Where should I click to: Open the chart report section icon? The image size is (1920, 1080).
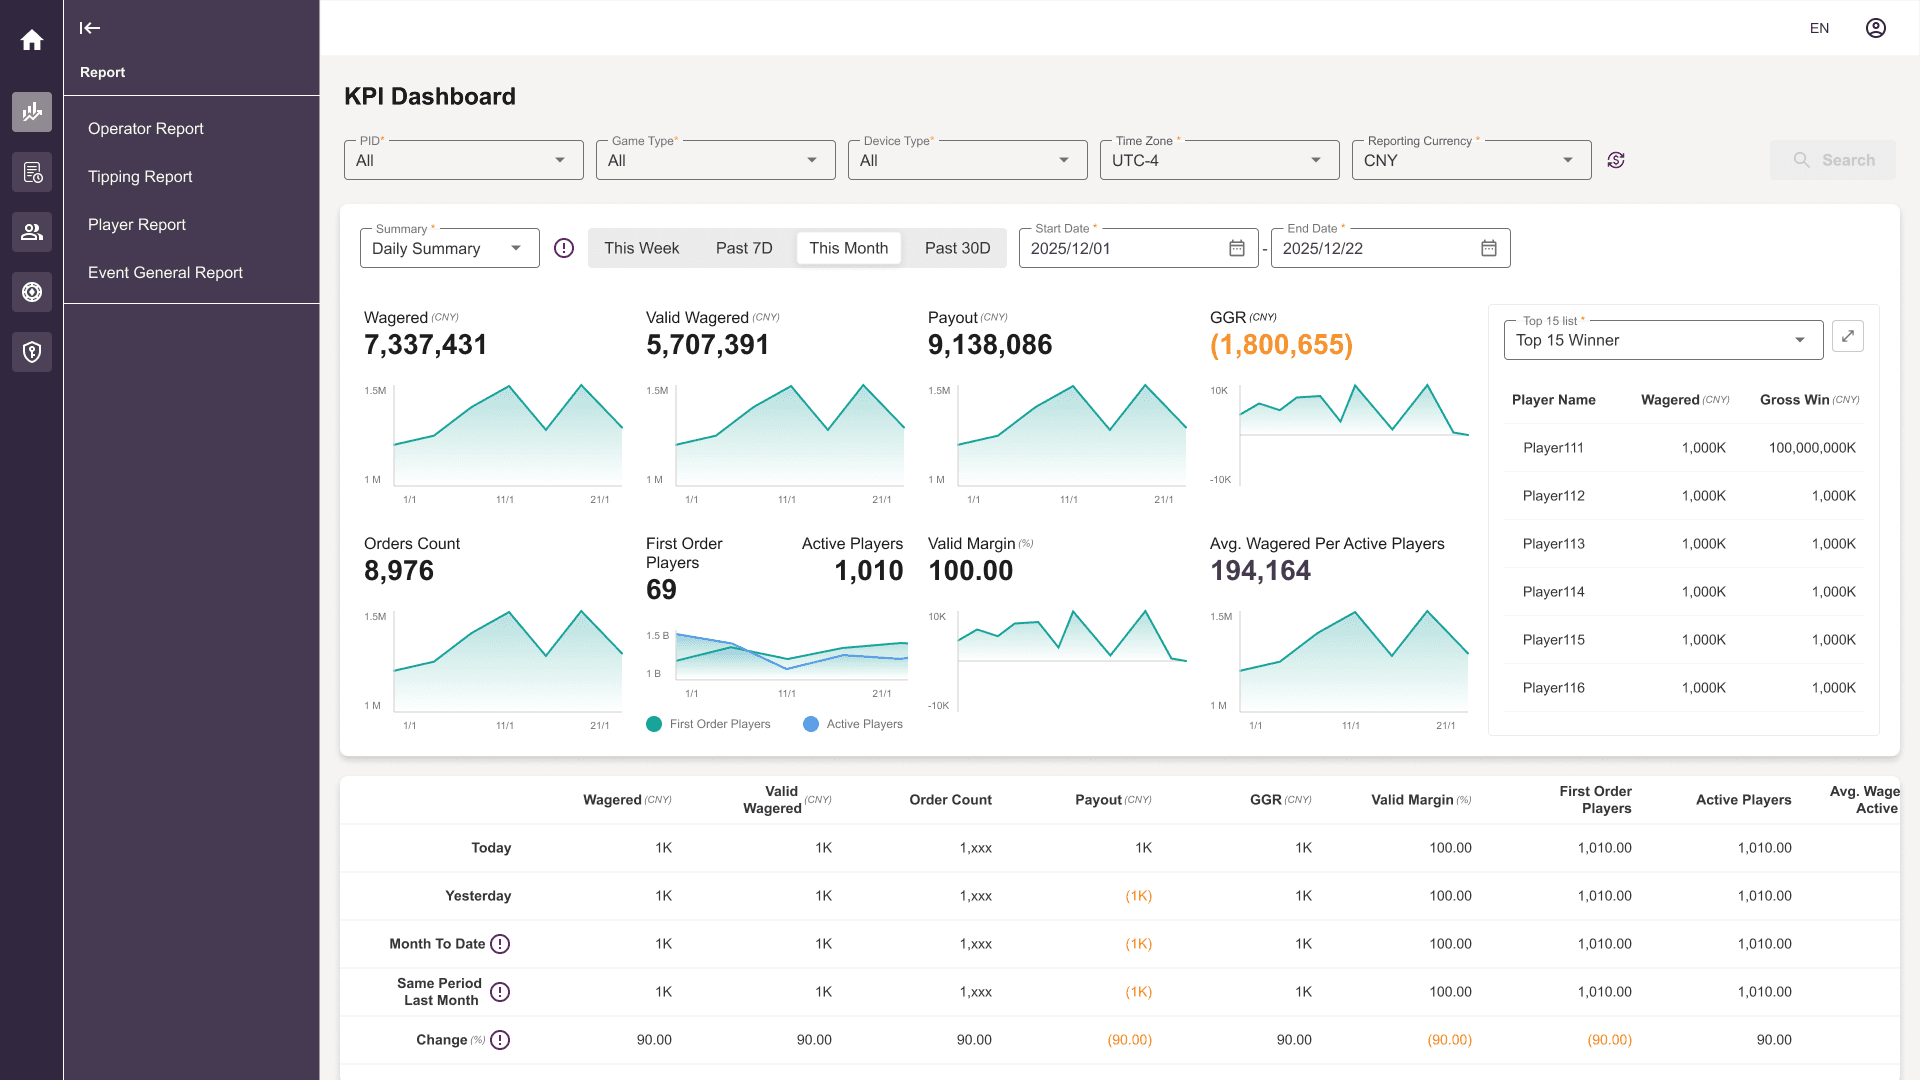[32, 112]
